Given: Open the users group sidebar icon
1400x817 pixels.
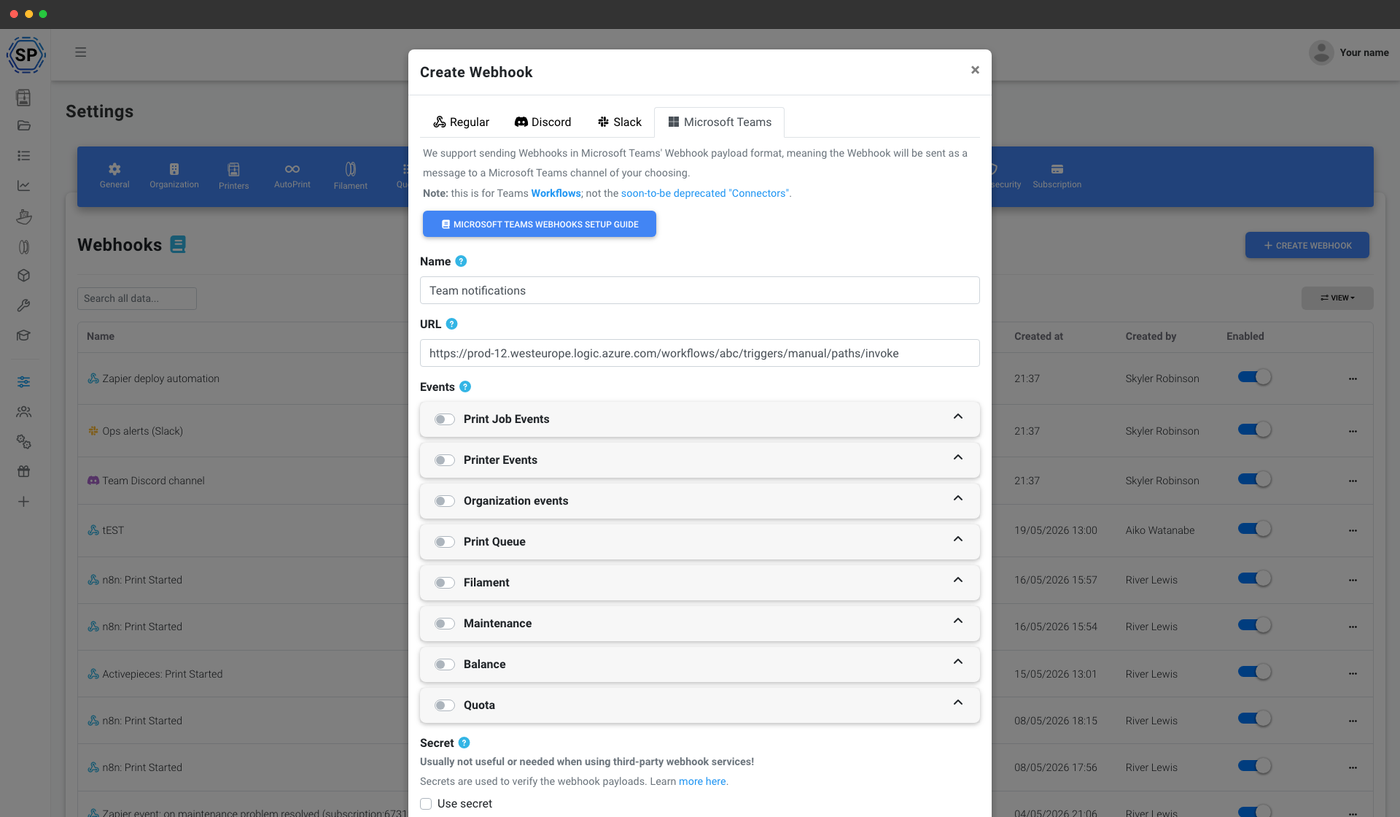Looking at the screenshot, I should pyautogui.click(x=24, y=412).
